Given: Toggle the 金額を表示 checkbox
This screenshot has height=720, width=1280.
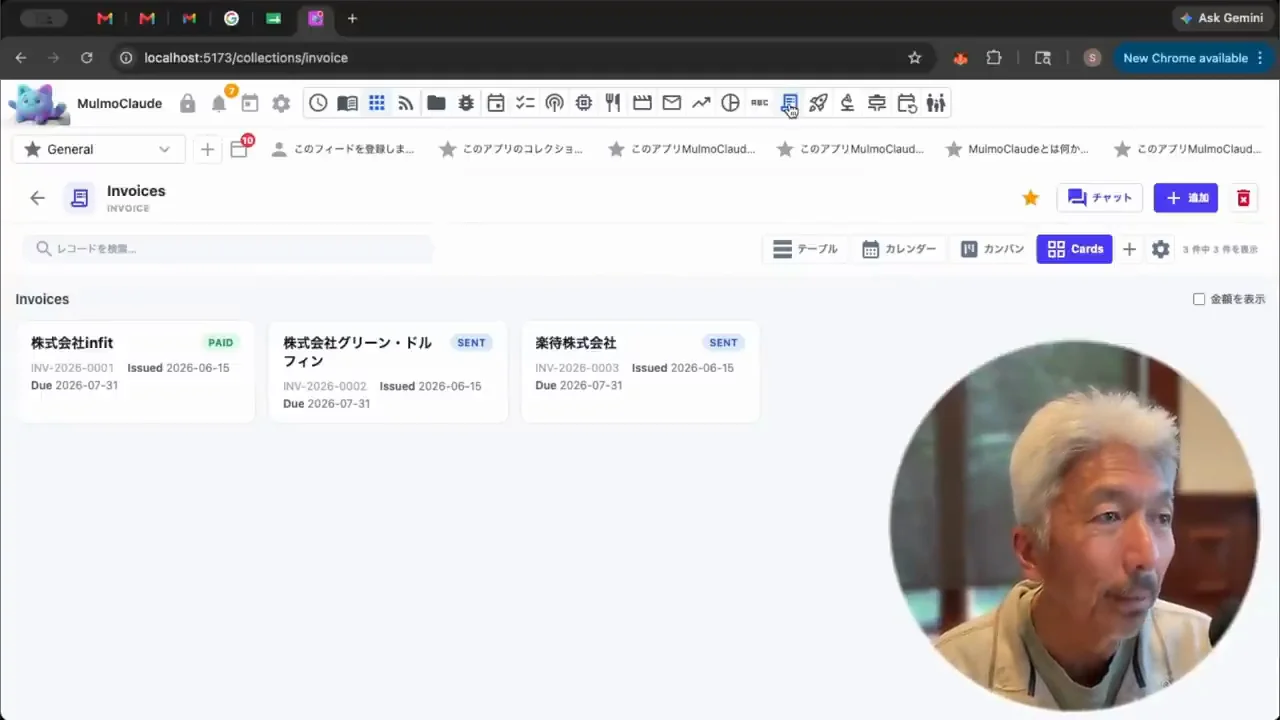Looking at the screenshot, I should tap(1199, 299).
